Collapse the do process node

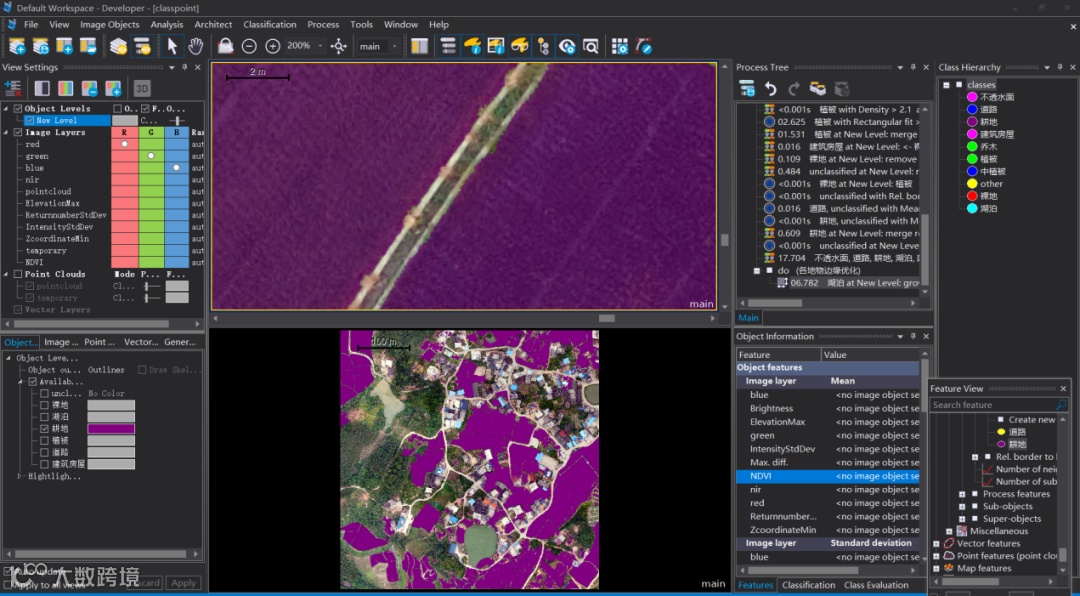coord(757,271)
